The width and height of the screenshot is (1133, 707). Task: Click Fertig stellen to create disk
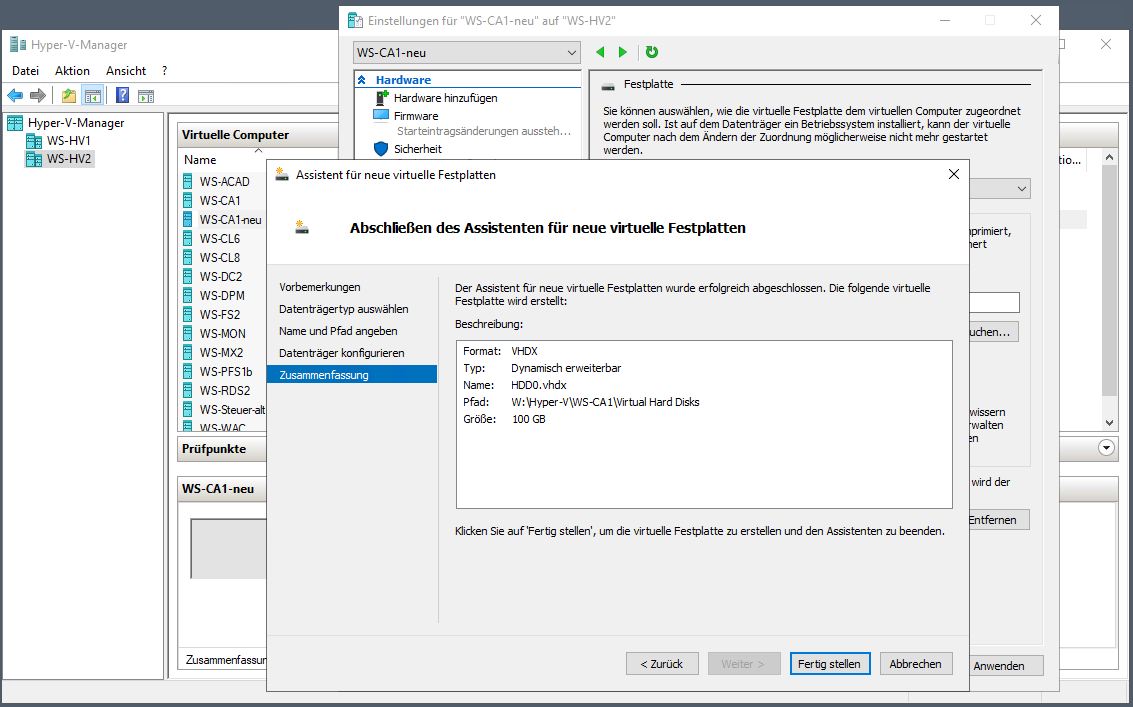(x=830, y=664)
